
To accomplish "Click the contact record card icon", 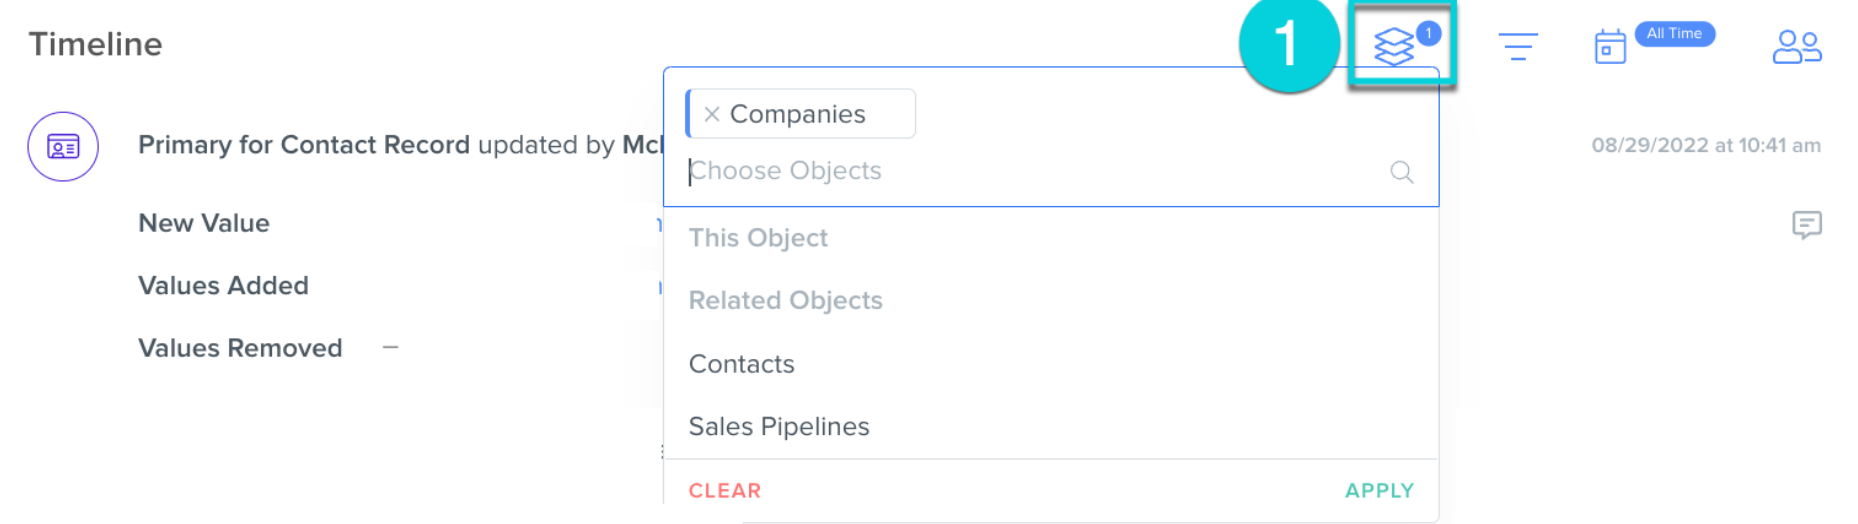I will (x=63, y=147).
